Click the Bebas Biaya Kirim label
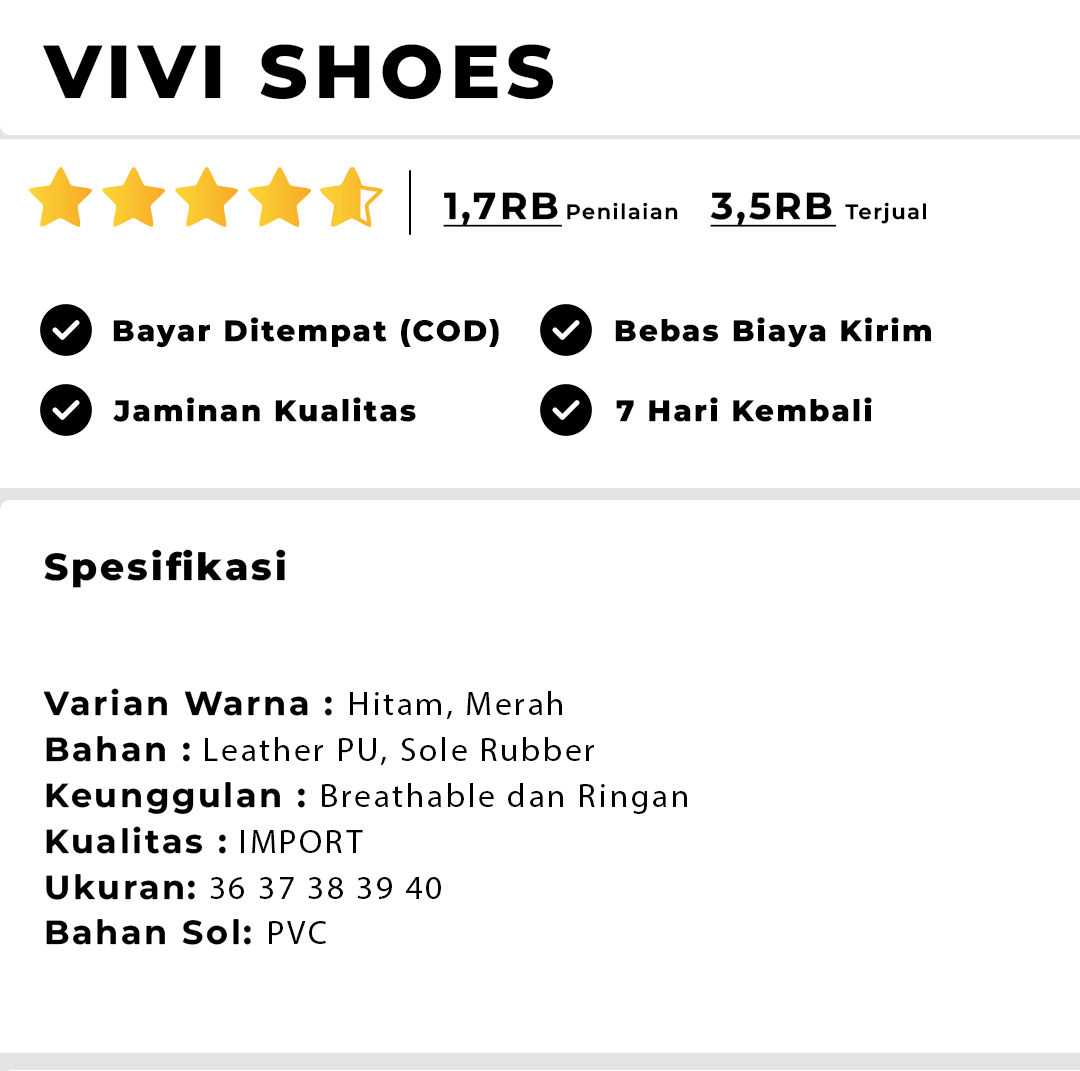1080x1071 pixels. click(x=773, y=331)
